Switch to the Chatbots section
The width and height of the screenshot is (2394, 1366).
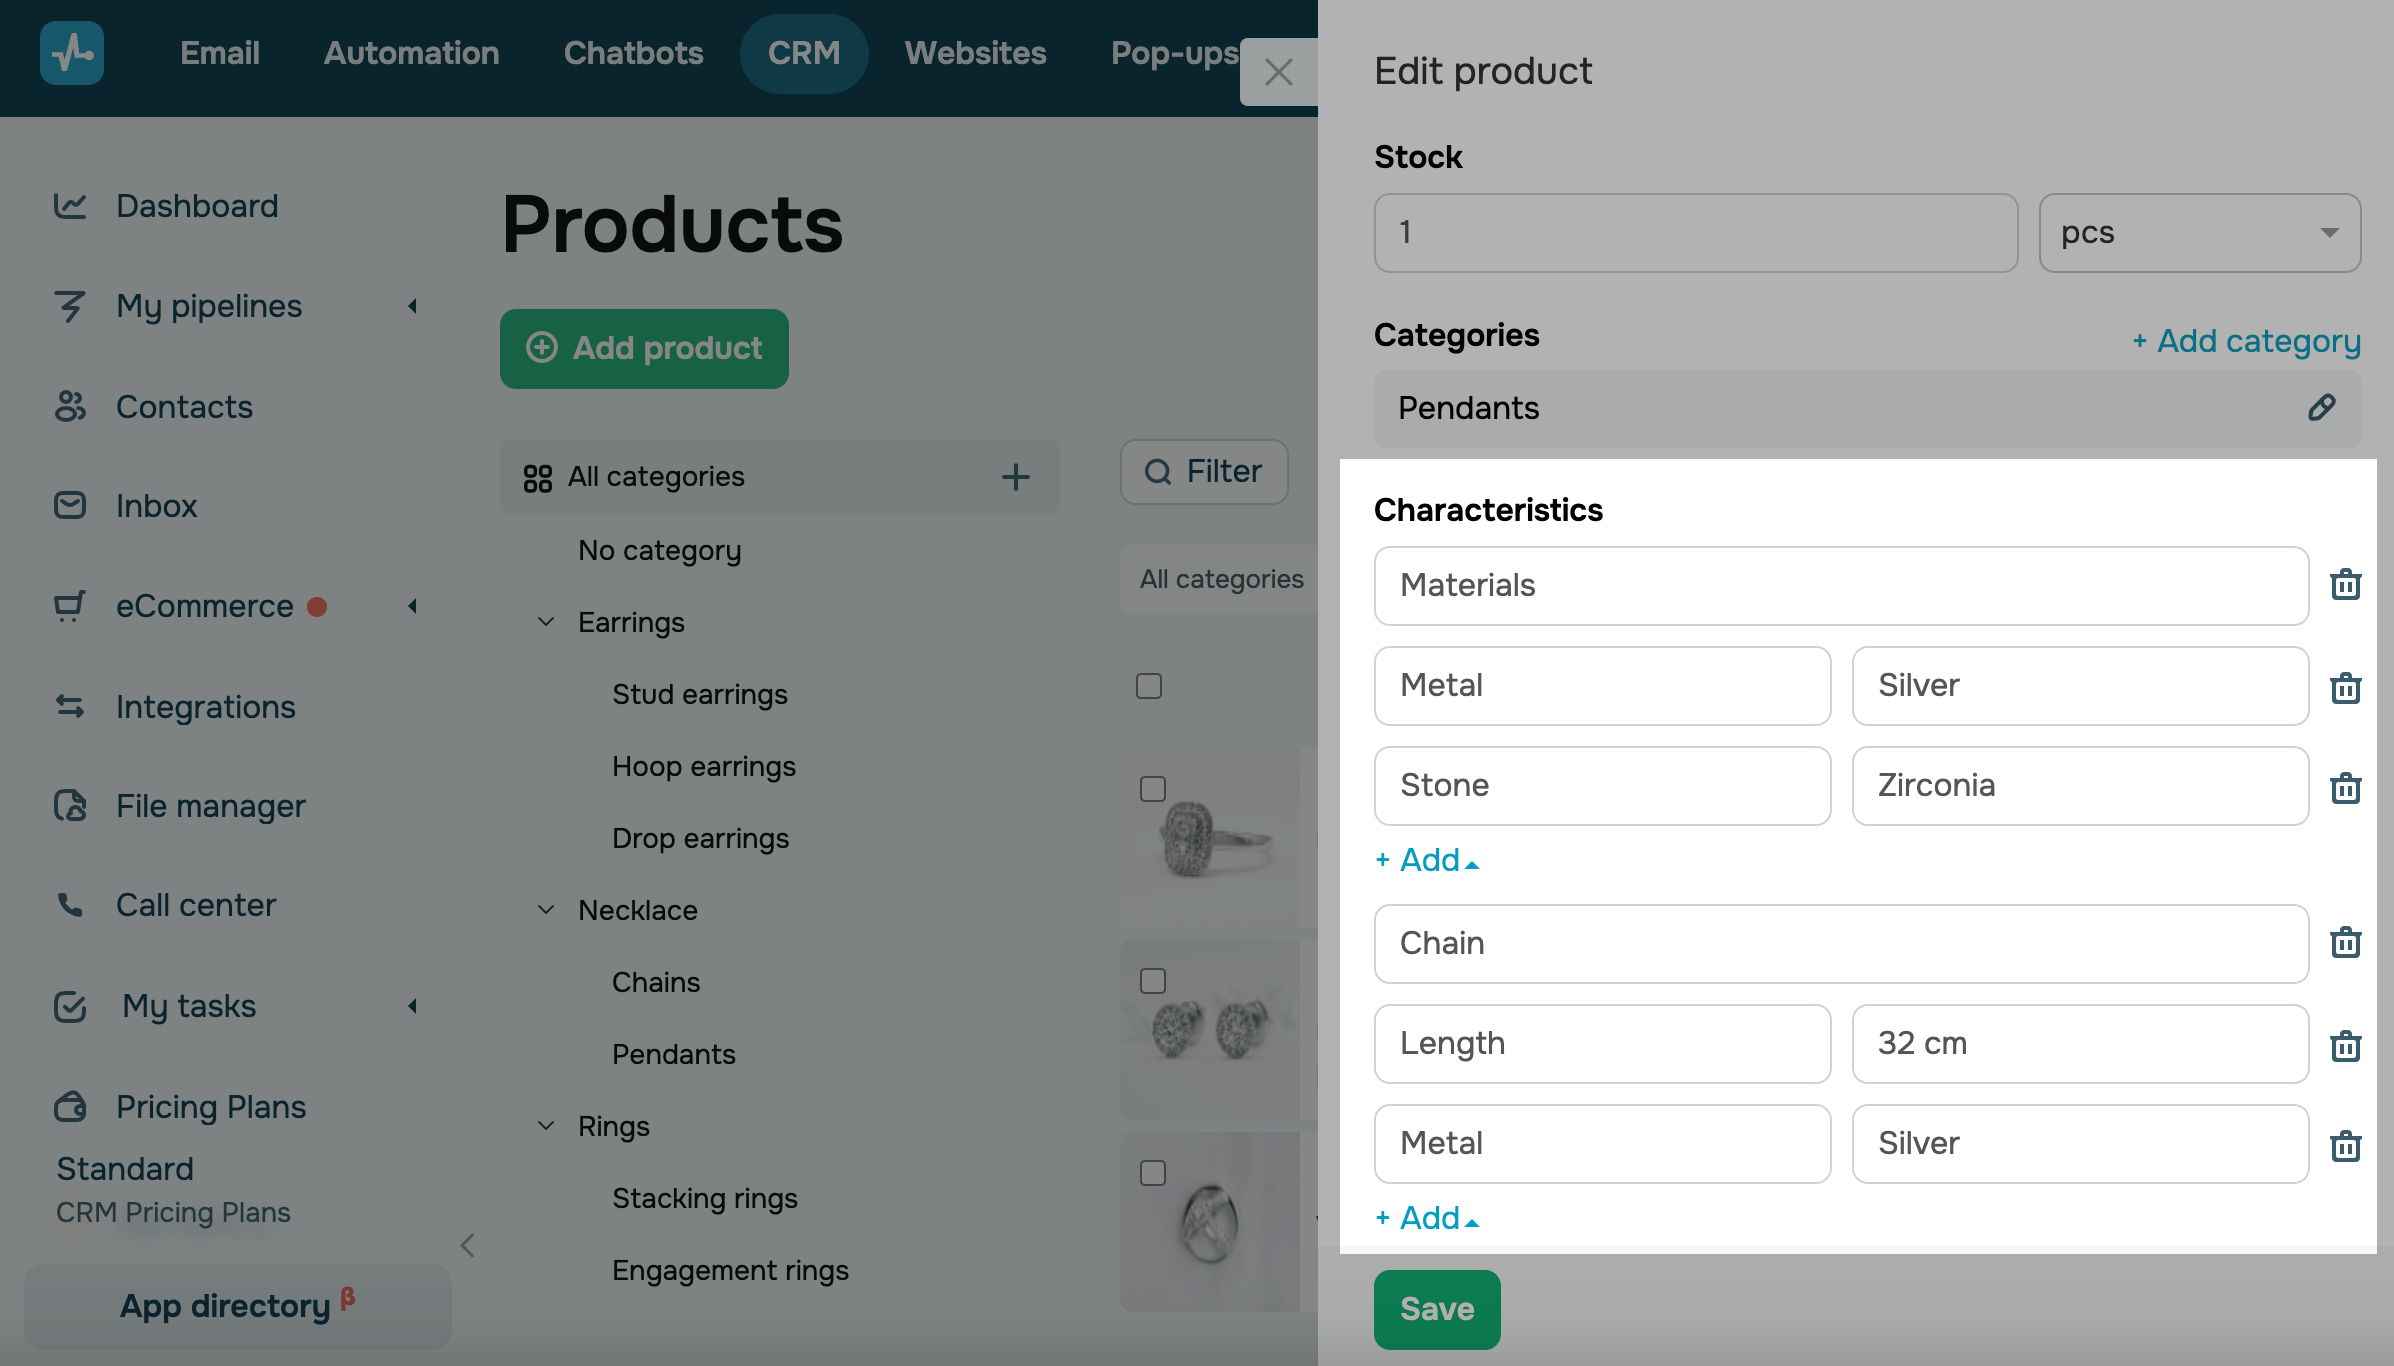click(633, 53)
